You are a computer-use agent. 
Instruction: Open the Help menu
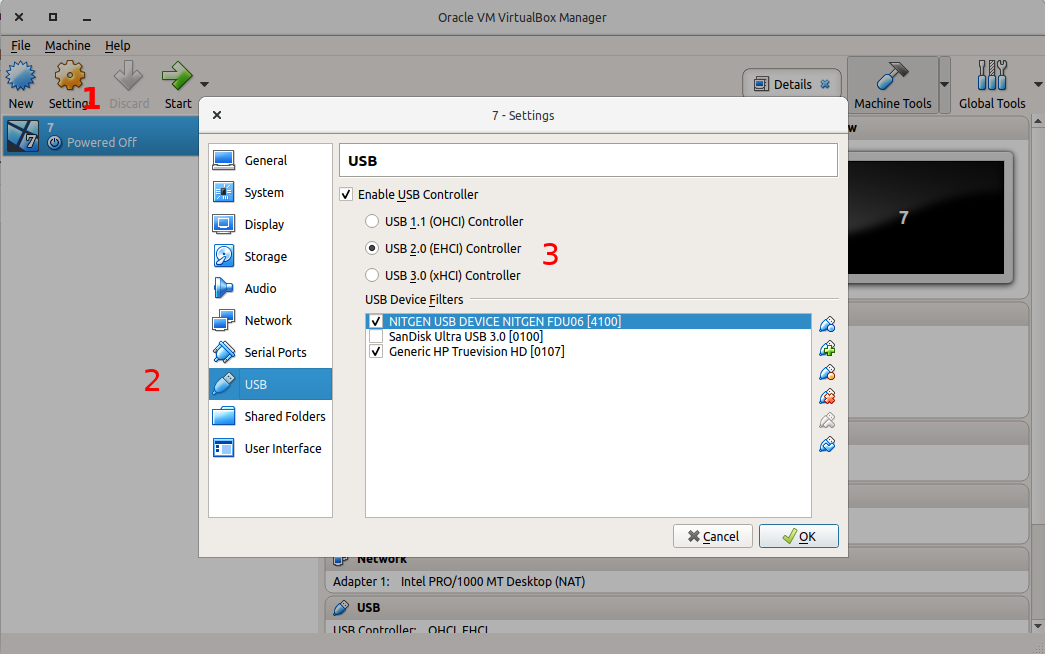click(x=117, y=45)
